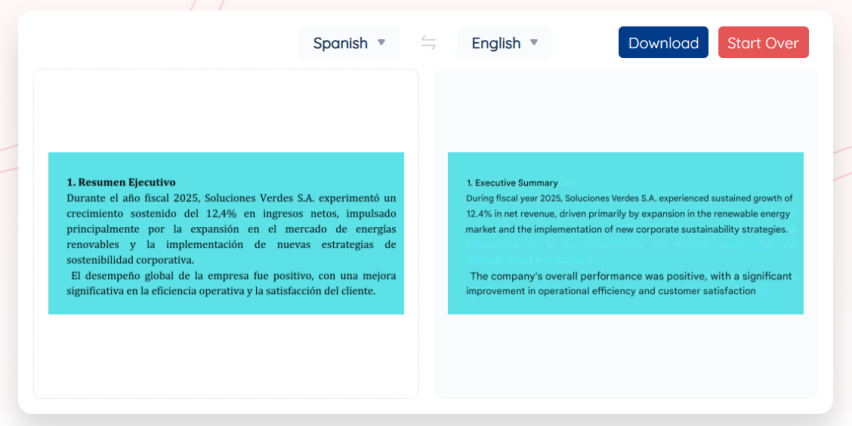This screenshot has width=852, height=426.
Task: Click blank area above the Spanish document
Action: coord(226,110)
